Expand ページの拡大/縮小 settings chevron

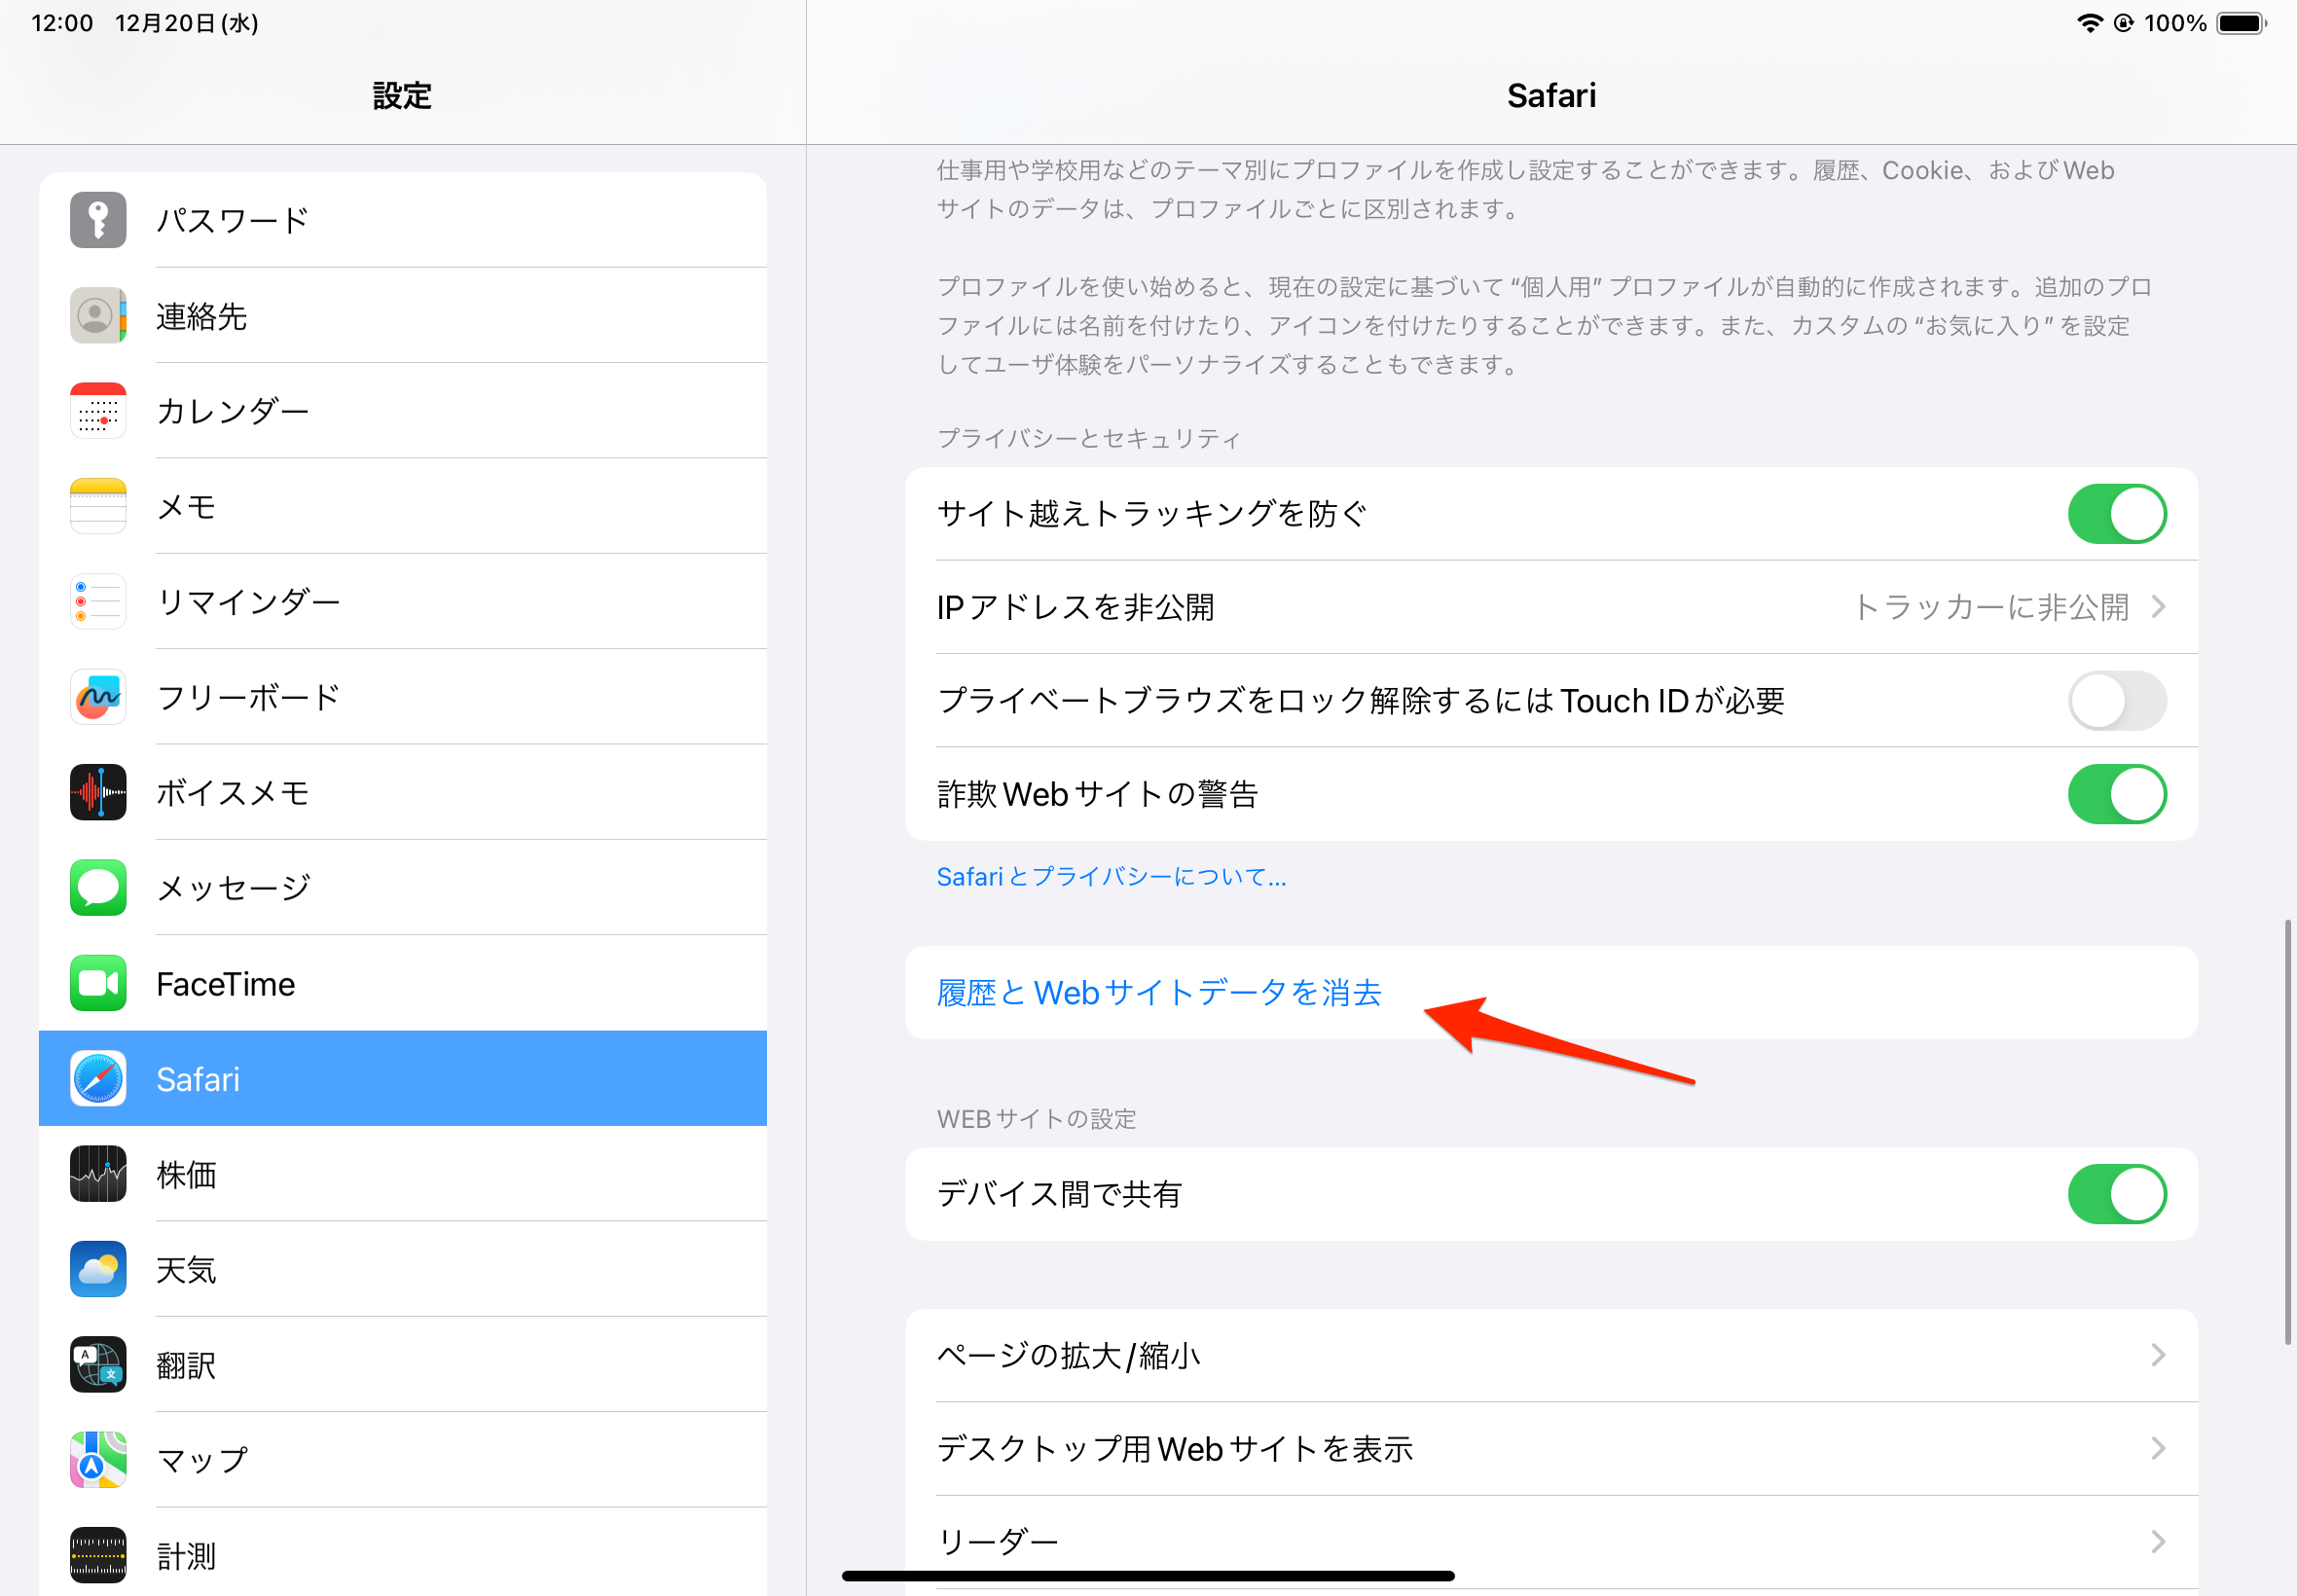[2157, 1356]
